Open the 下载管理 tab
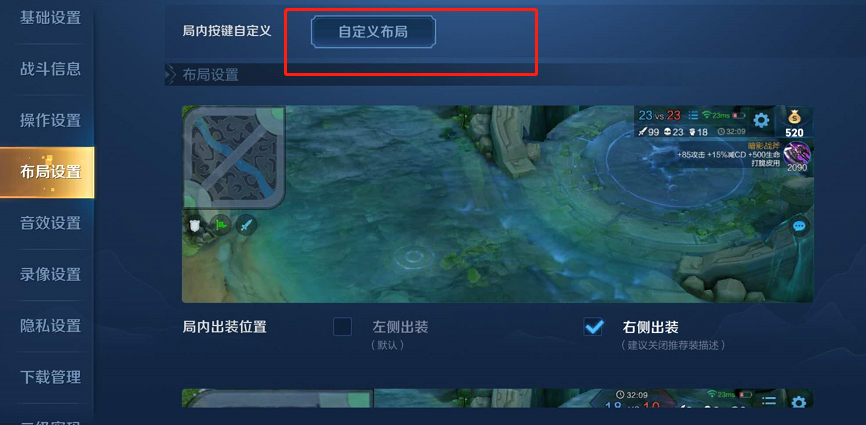 point(50,377)
